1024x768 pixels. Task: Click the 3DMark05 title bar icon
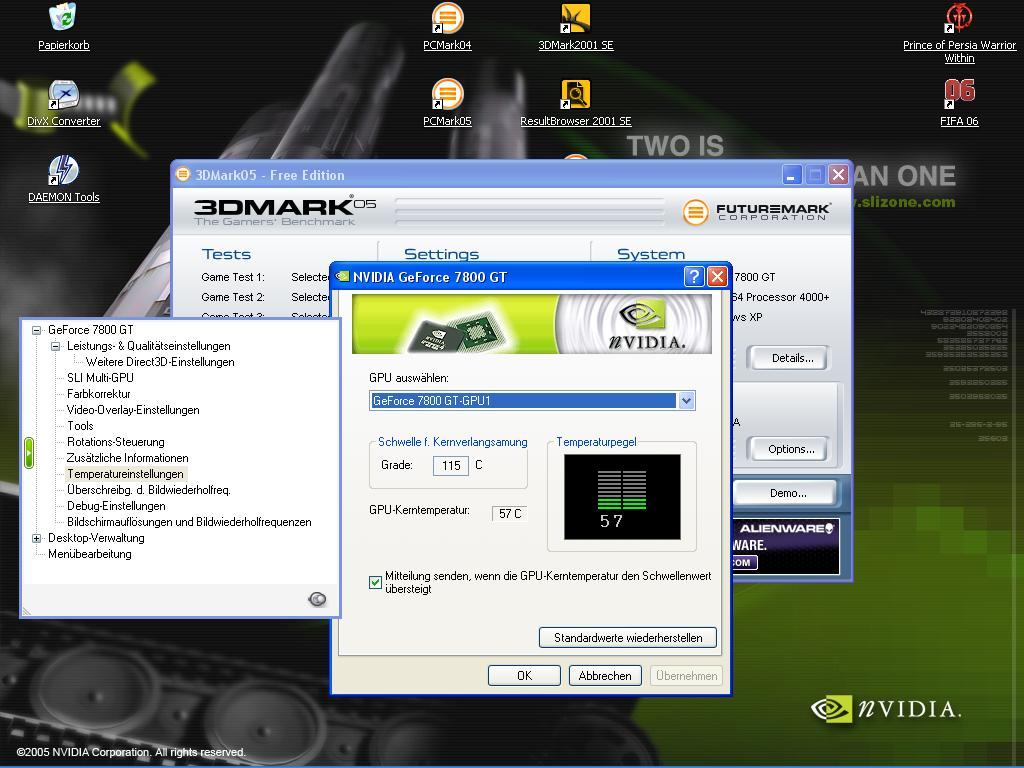184,174
